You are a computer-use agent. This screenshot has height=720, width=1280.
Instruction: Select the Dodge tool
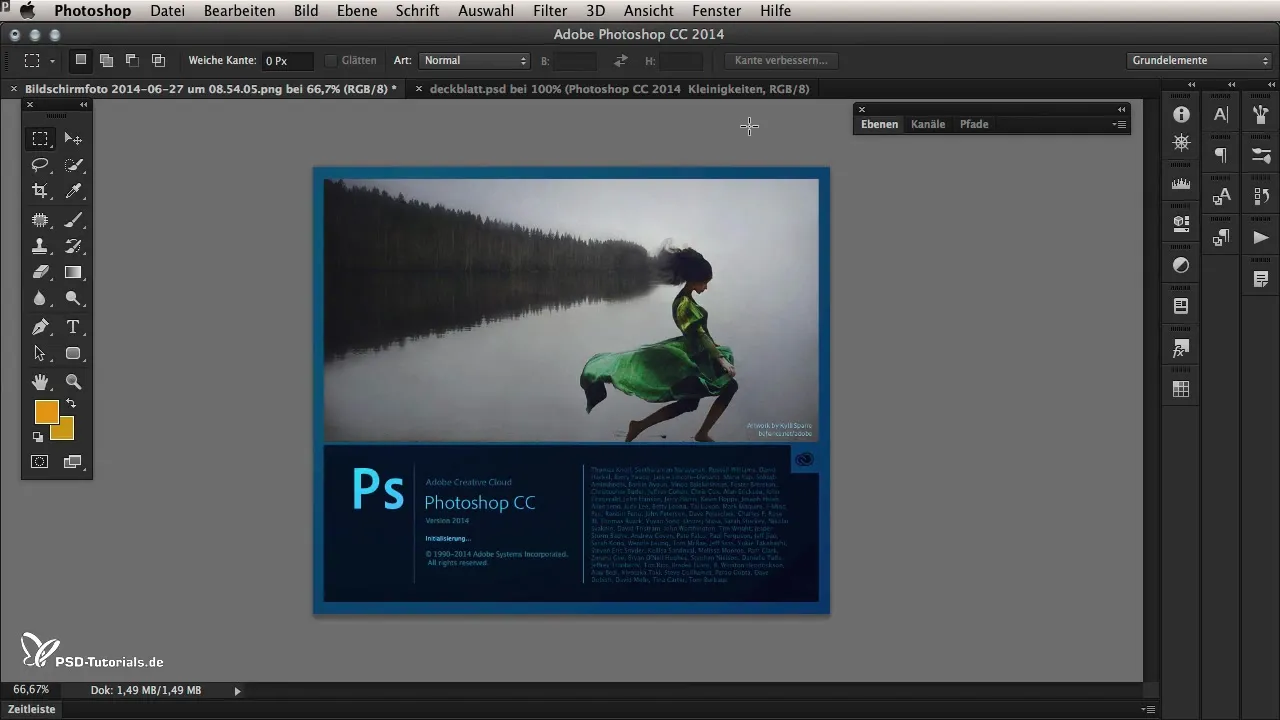[73, 298]
